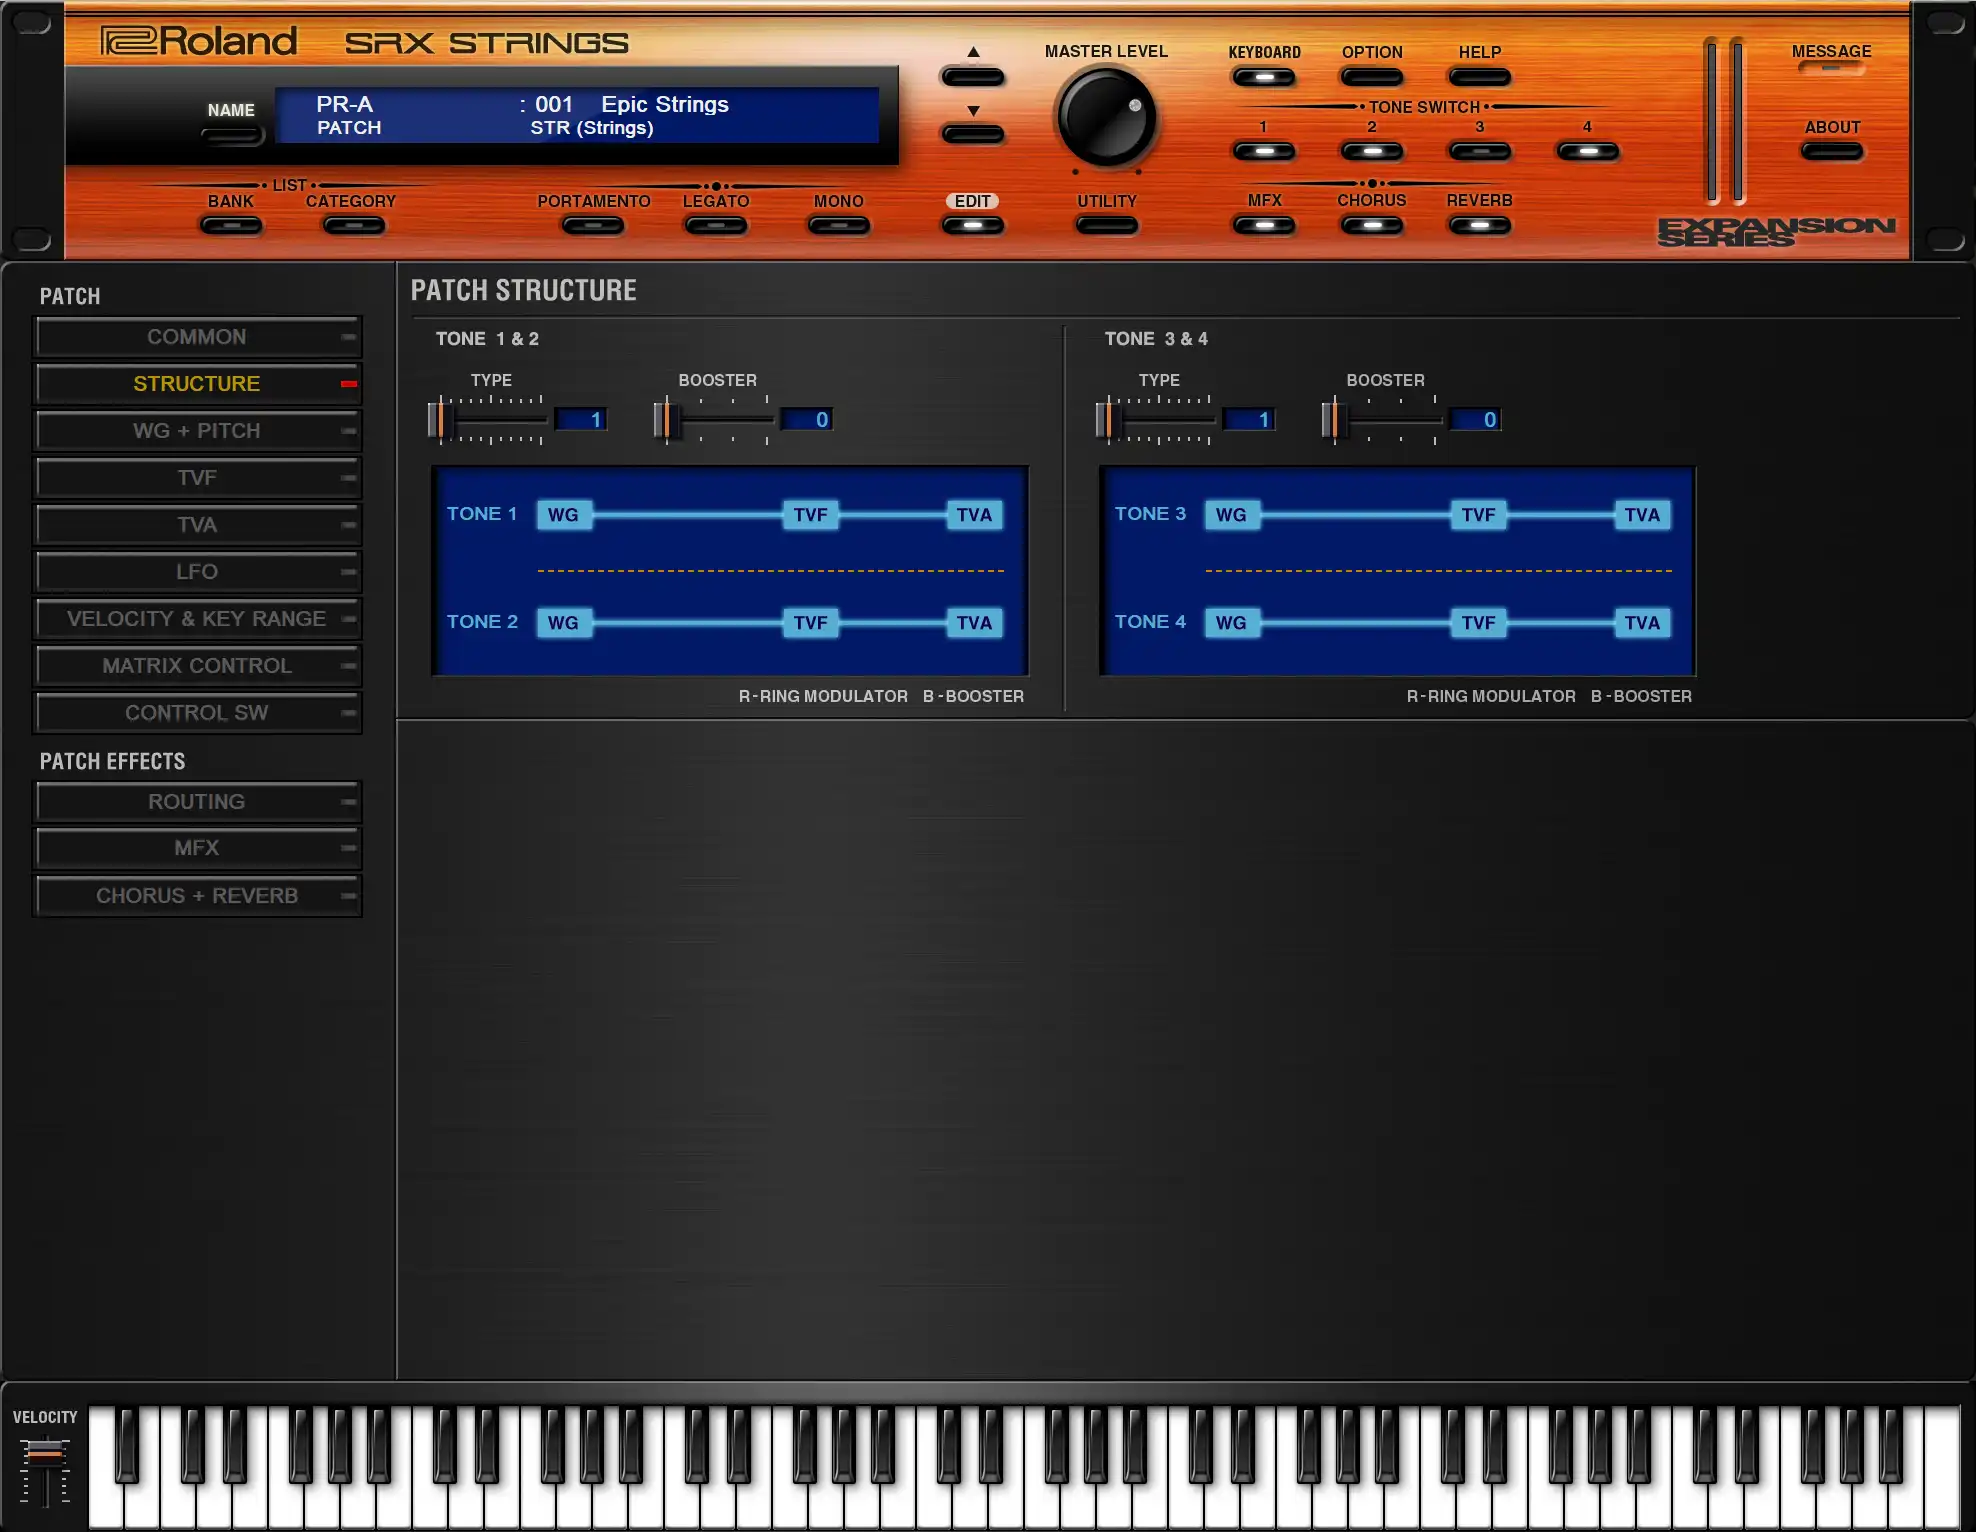Viewport: 1976px width, 1532px height.
Task: Open the Option menu
Action: [x=1371, y=77]
